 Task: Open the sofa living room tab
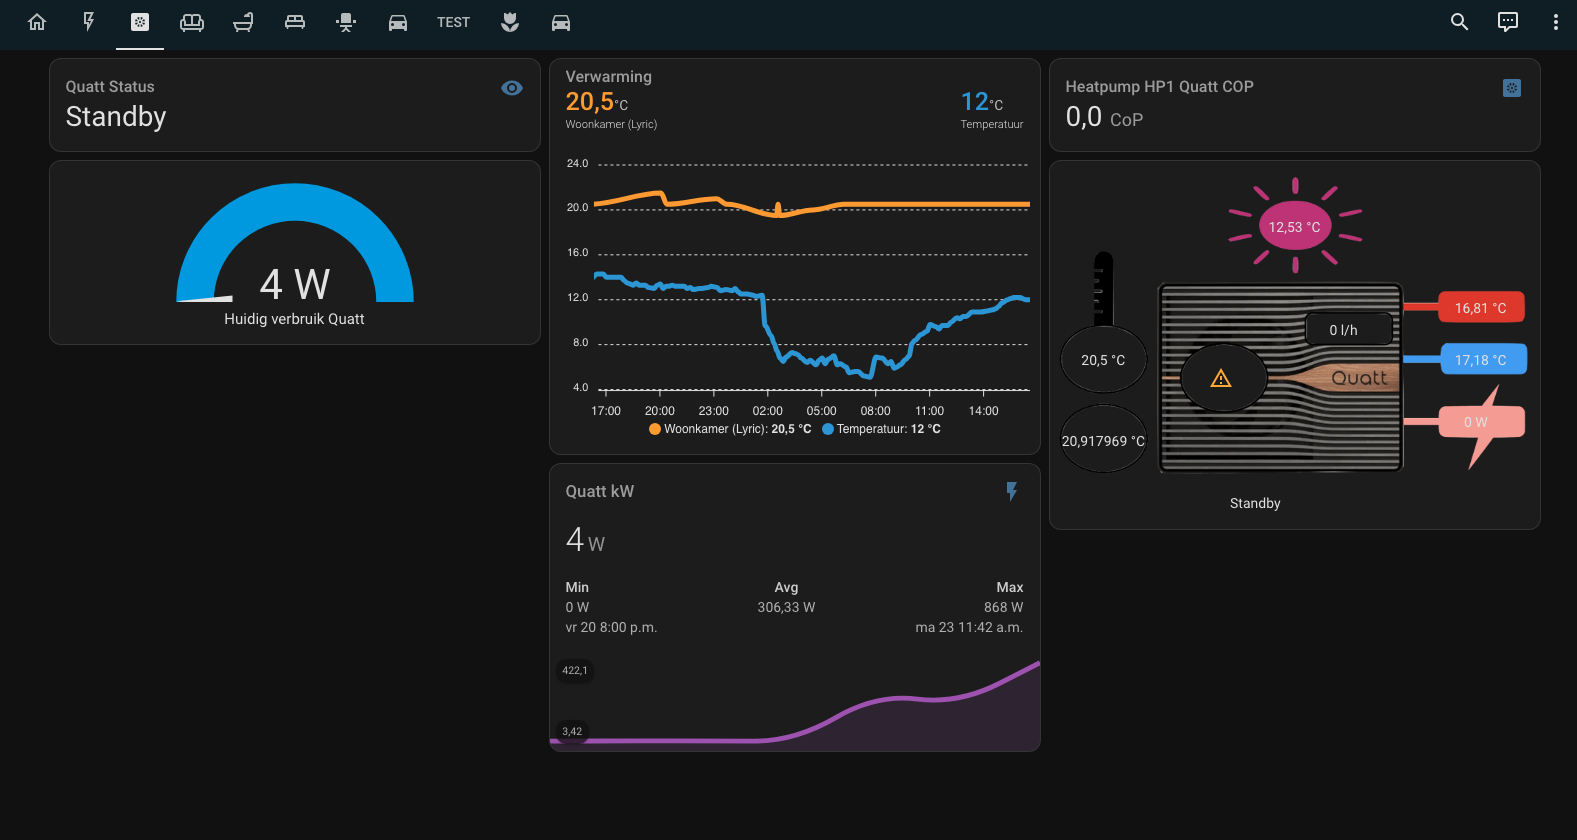(x=192, y=22)
